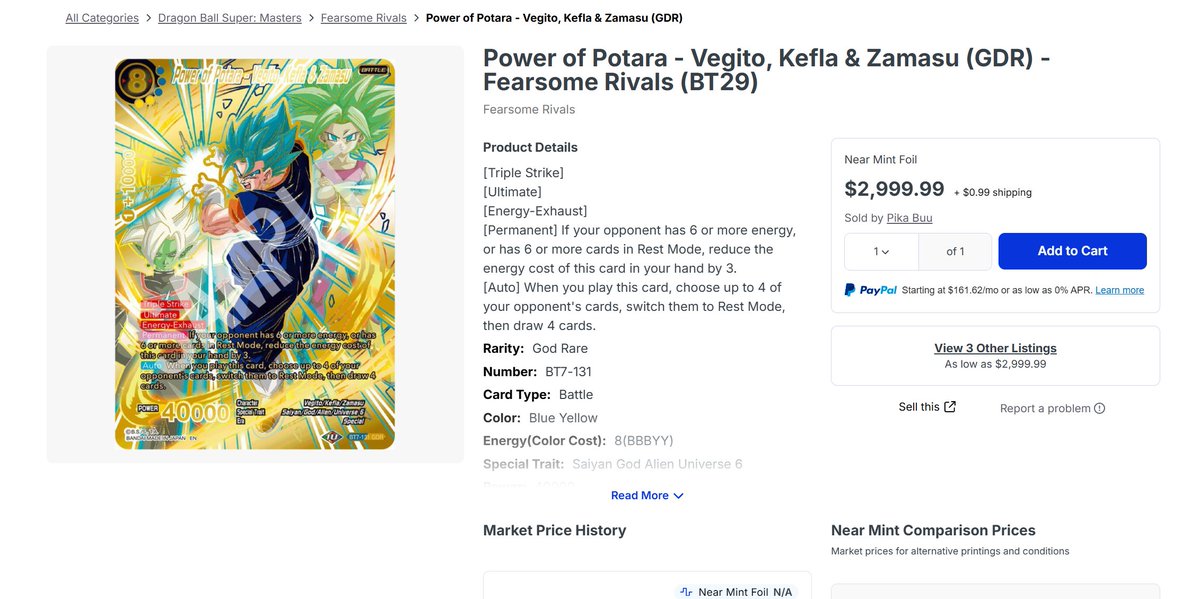Screen dimensions: 1200x599
Task: Click the Read More chevron icon
Action: [x=679, y=496]
